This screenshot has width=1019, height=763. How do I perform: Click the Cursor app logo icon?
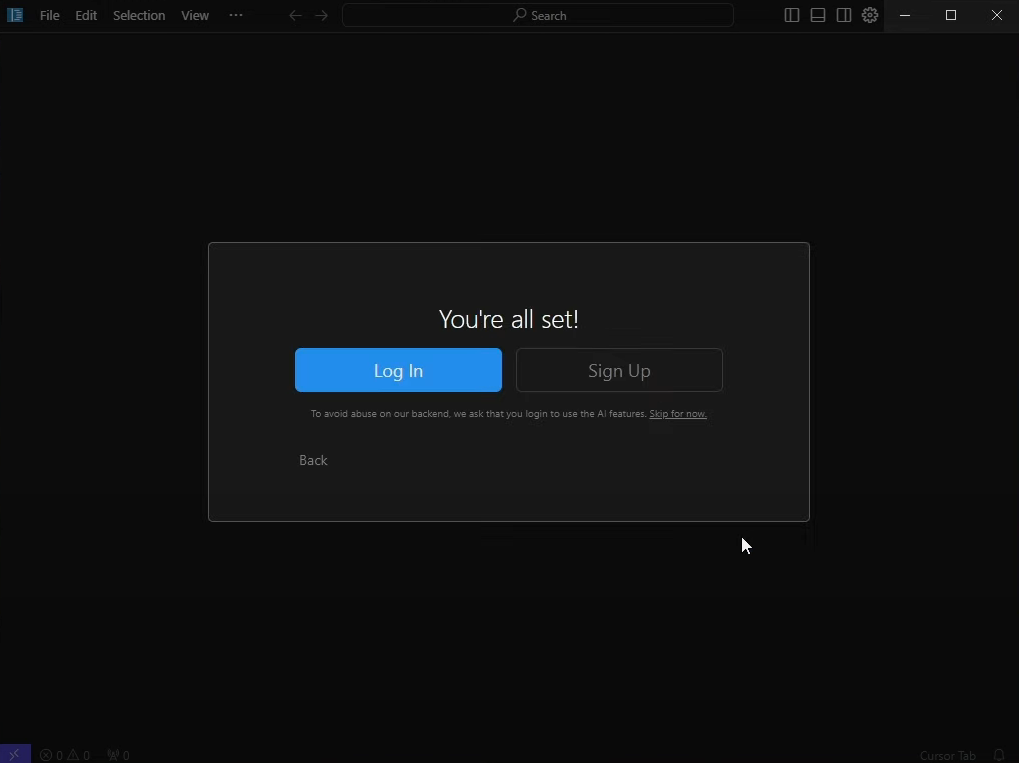(15, 15)
